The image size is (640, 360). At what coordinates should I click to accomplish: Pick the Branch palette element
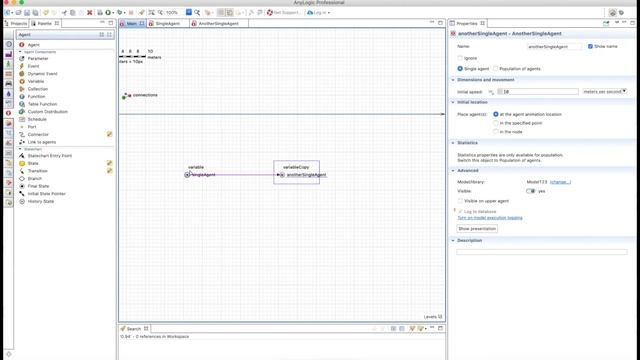34,178
